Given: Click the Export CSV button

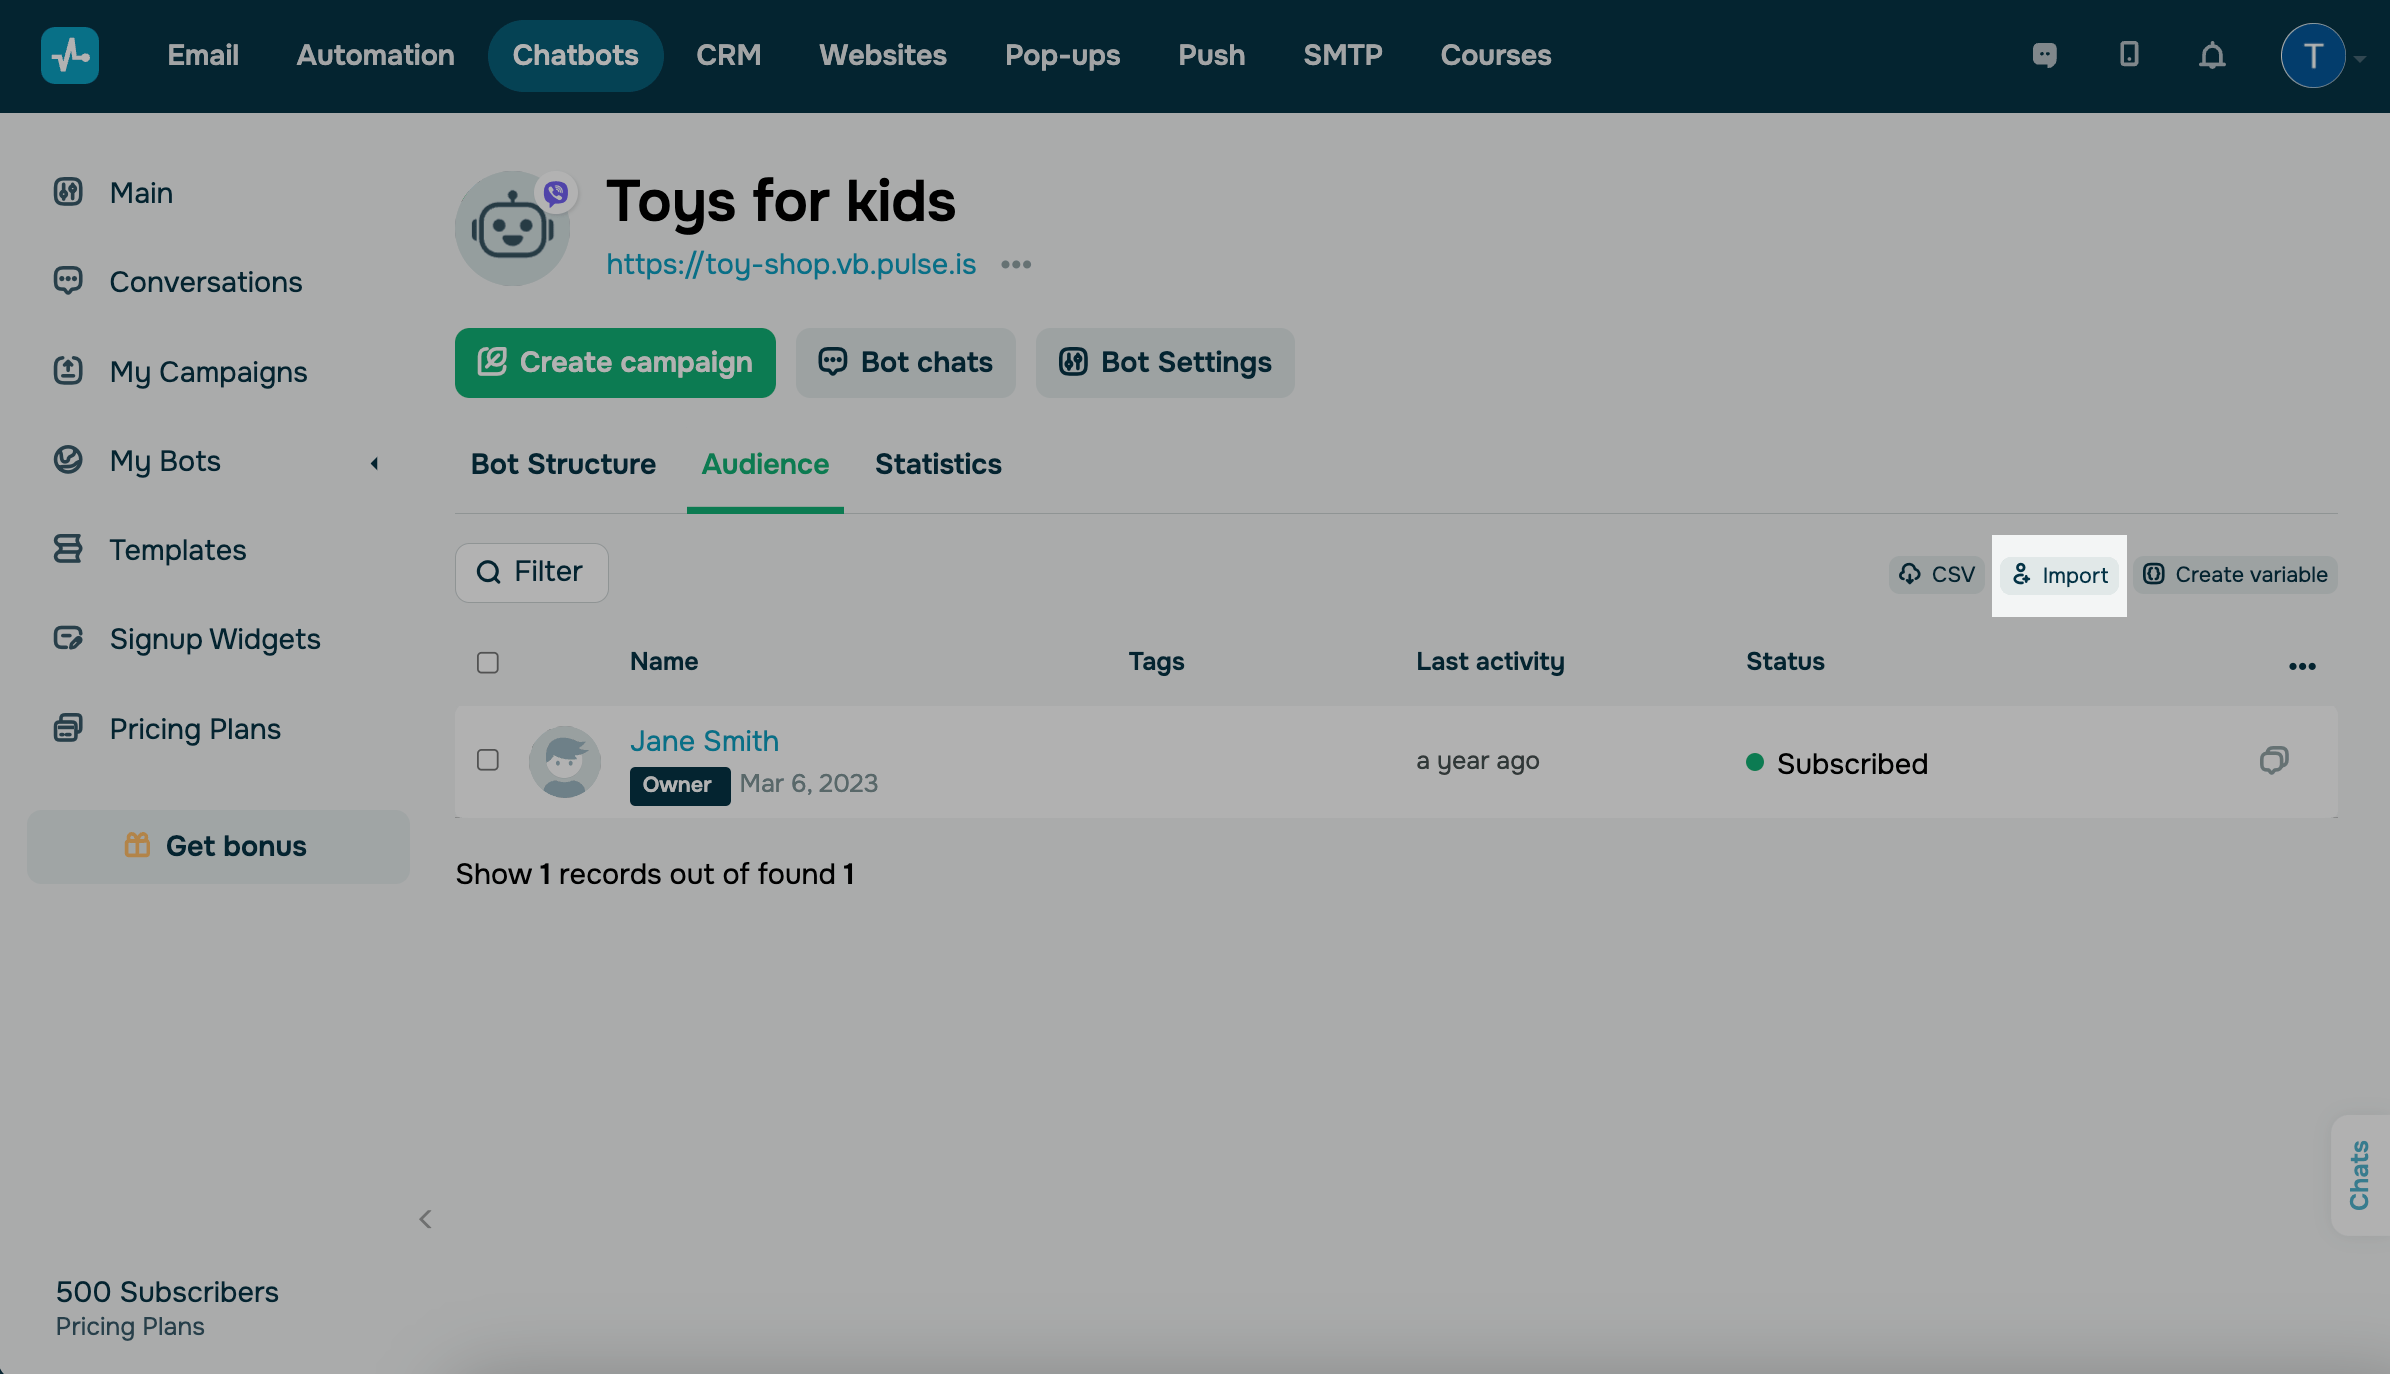Looking at the screenshot, I should coord(1937,575).
